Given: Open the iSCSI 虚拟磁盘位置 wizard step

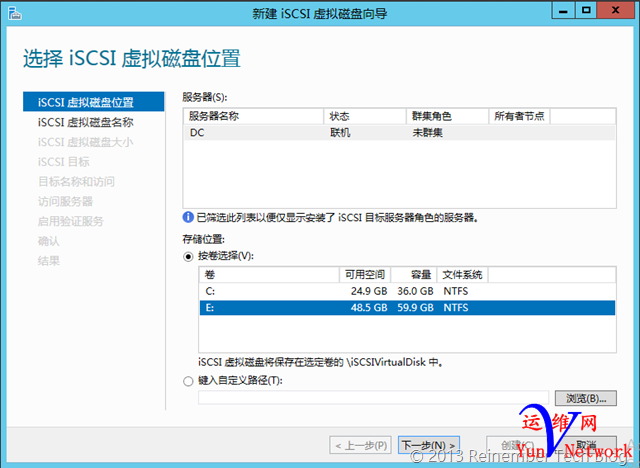Looking at the screenshot, I should pyautogui.click(x=94, y=102).
